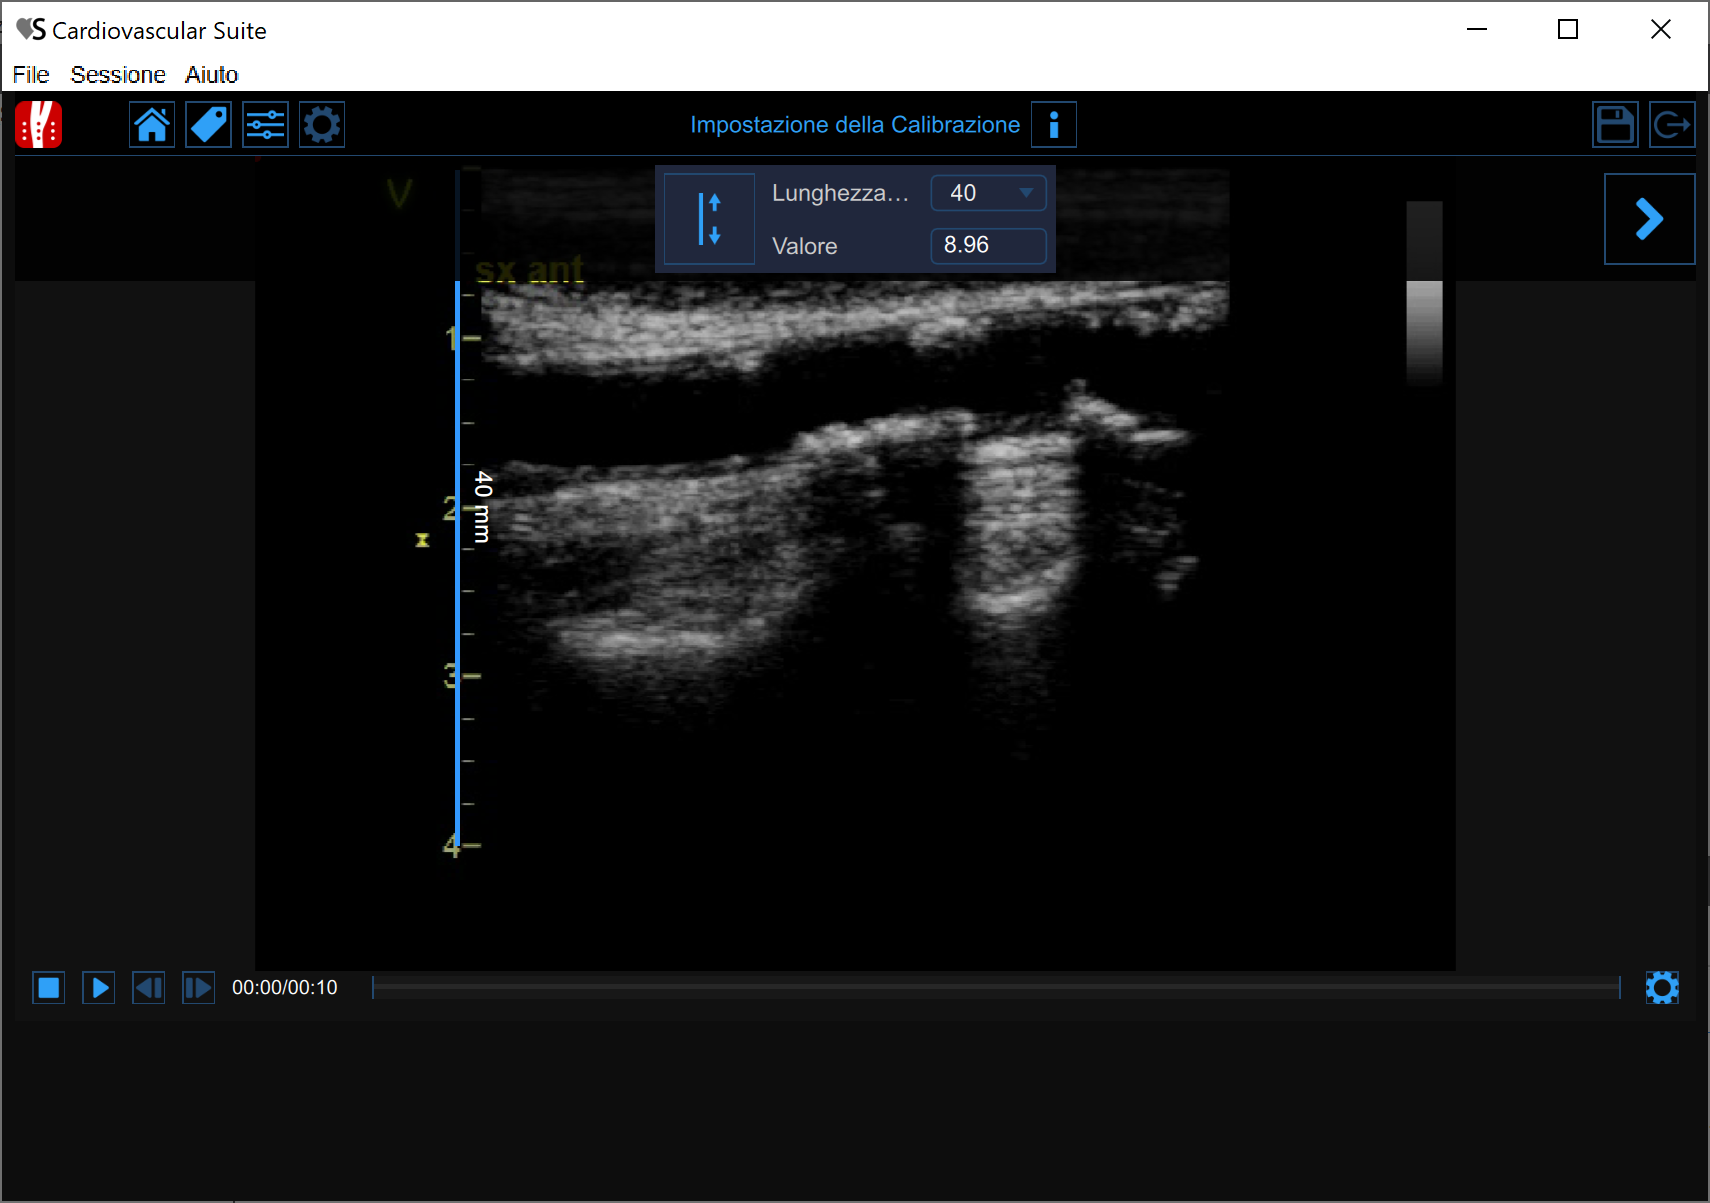Click the red Cardiovascular Suite logo
The height and width of the screenshot is (1203, 1710).
point(39,125)
